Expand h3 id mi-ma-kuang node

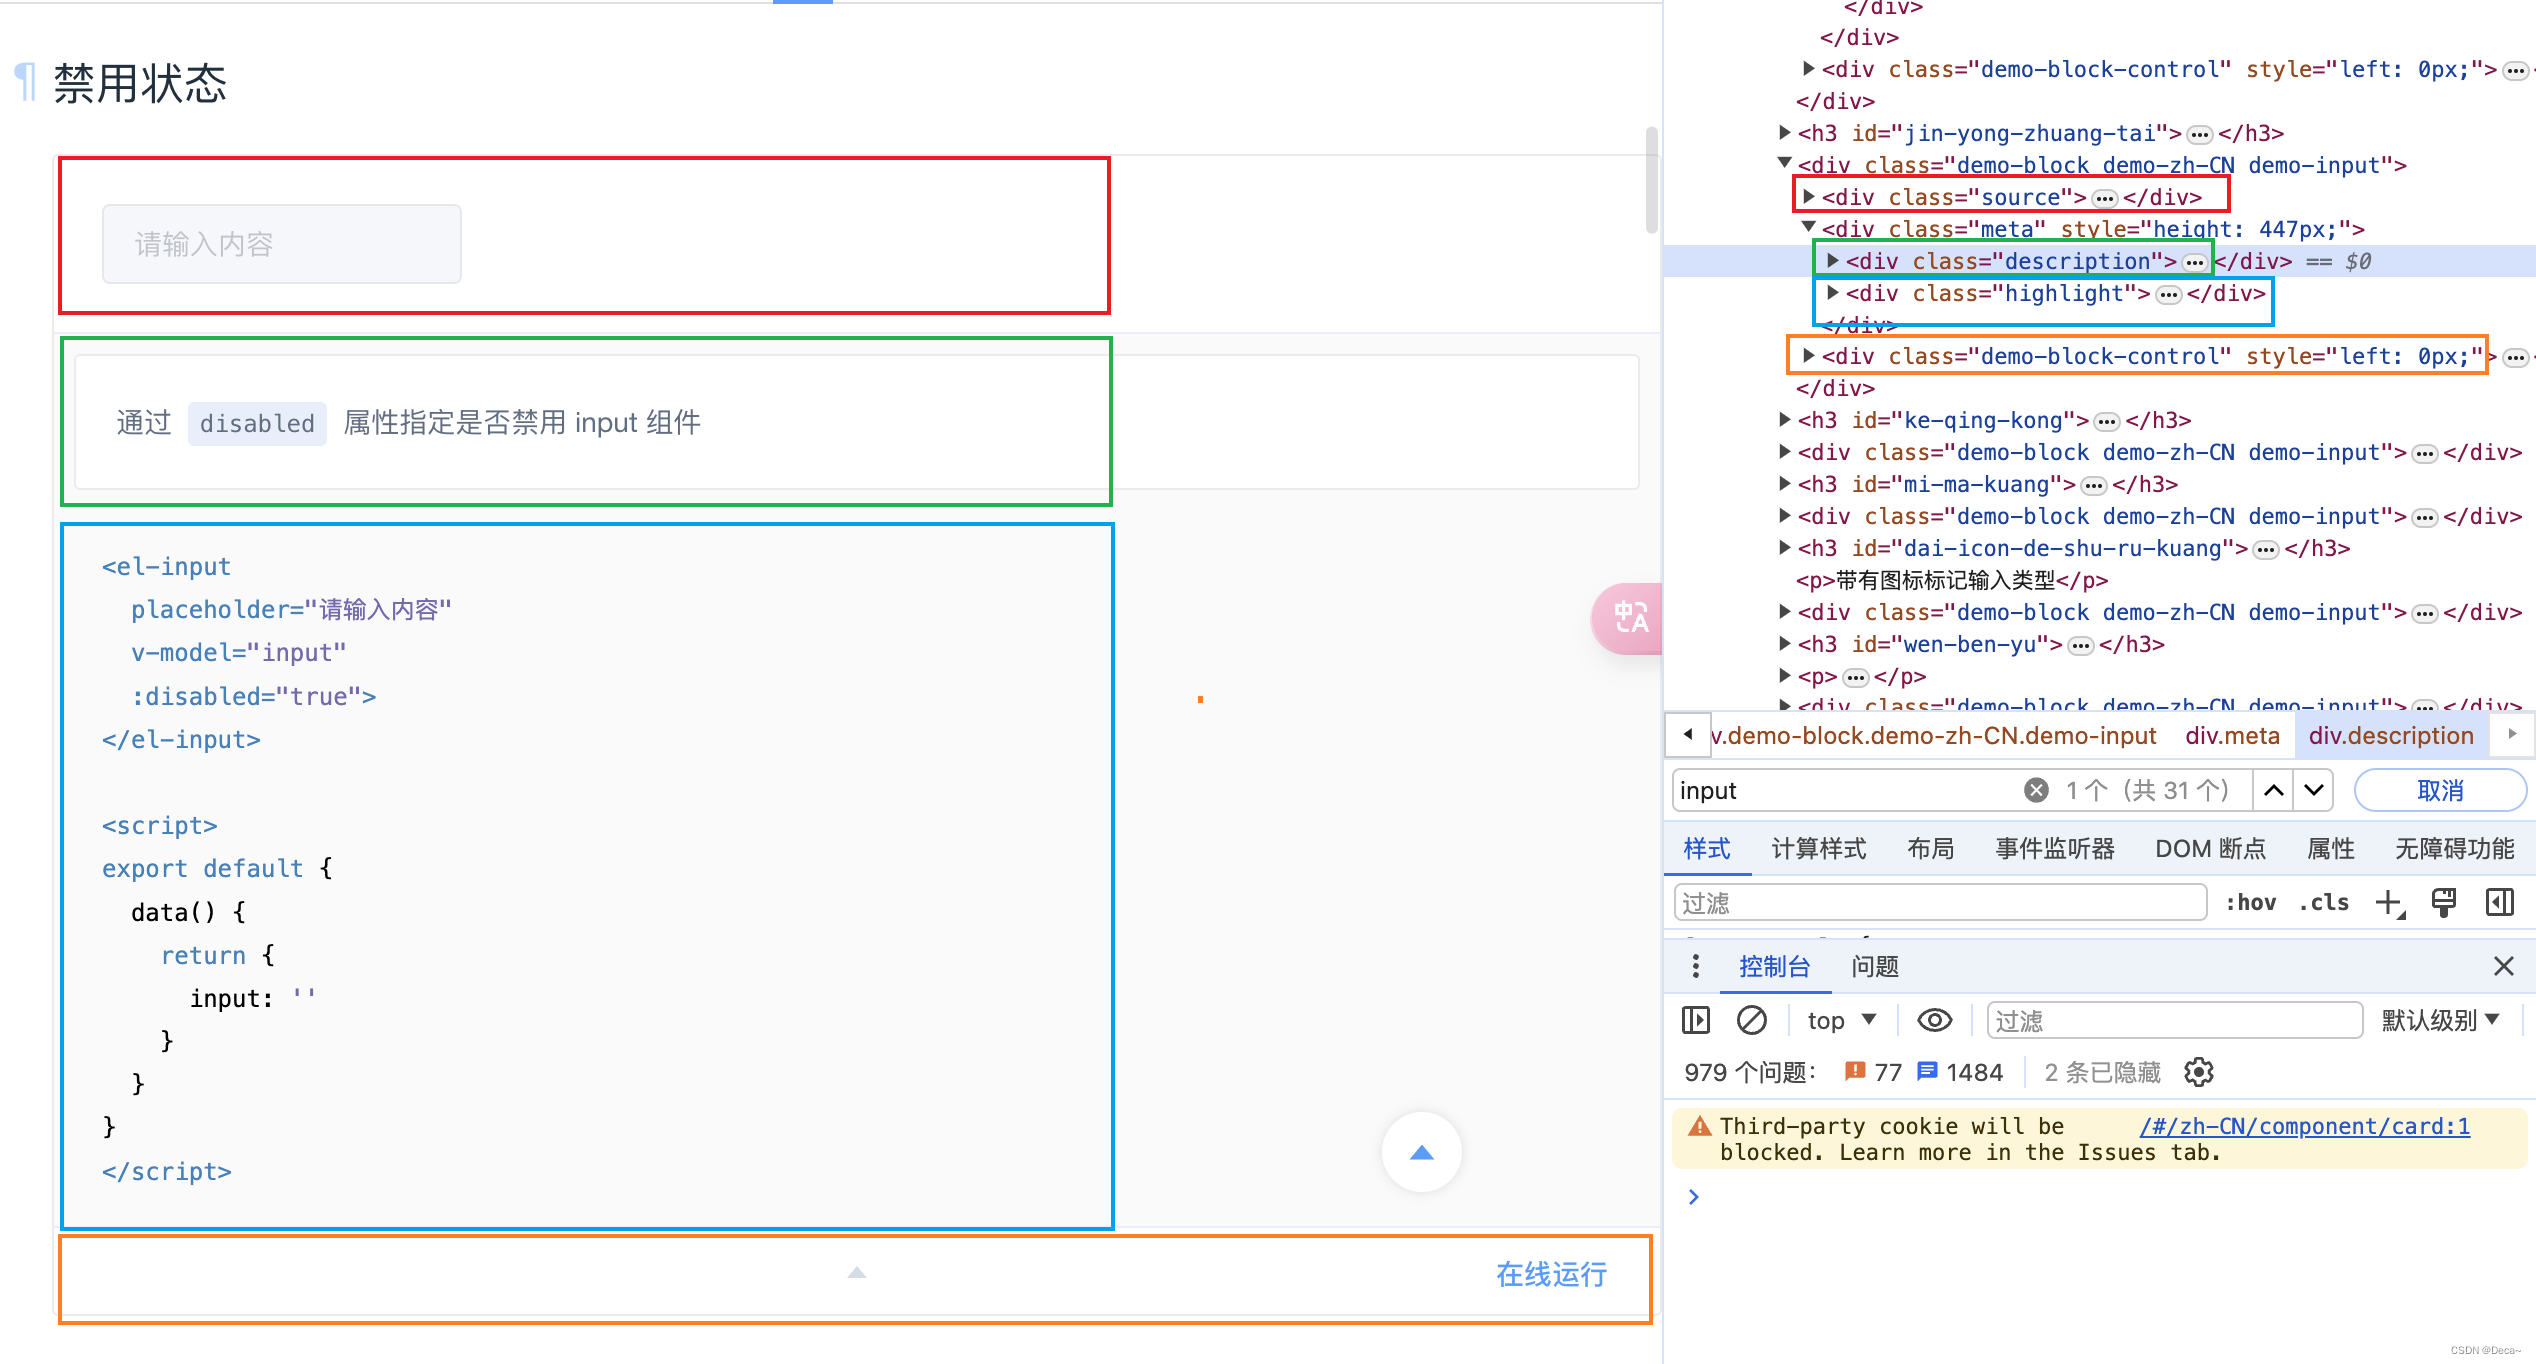pos(1785,483)
